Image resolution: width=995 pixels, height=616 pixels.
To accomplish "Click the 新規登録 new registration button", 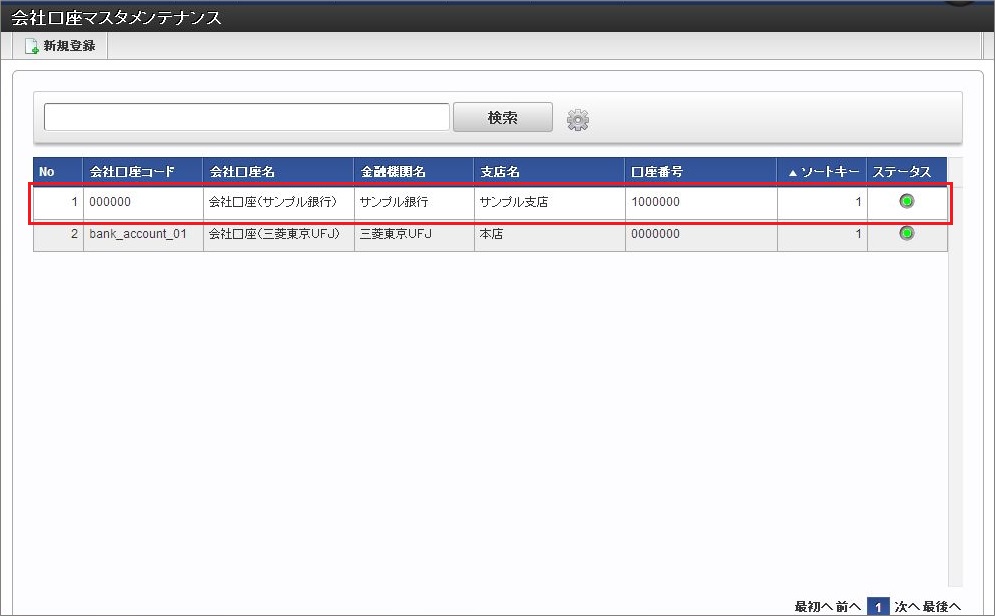I will (x=60, y=46).
